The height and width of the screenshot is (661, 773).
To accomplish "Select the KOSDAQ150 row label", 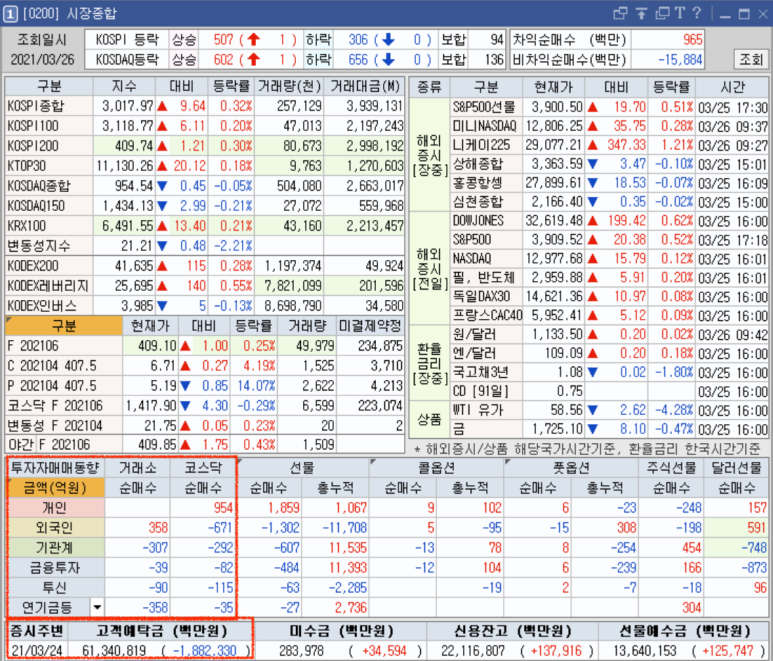I will [49, 206].
